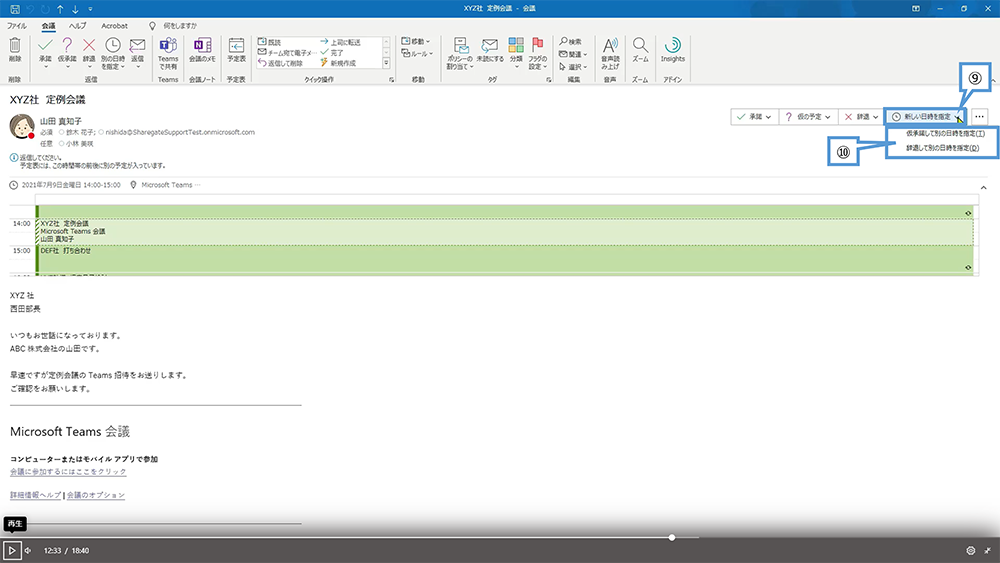Click the 会議のオプション link

pyautogui.click(x=96, y=495)
